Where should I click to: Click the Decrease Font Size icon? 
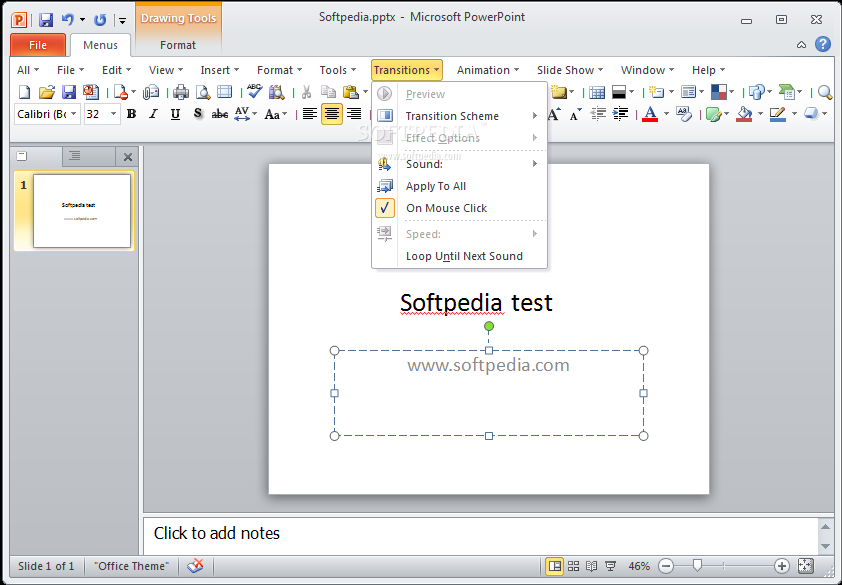click(x=576, y=114)
